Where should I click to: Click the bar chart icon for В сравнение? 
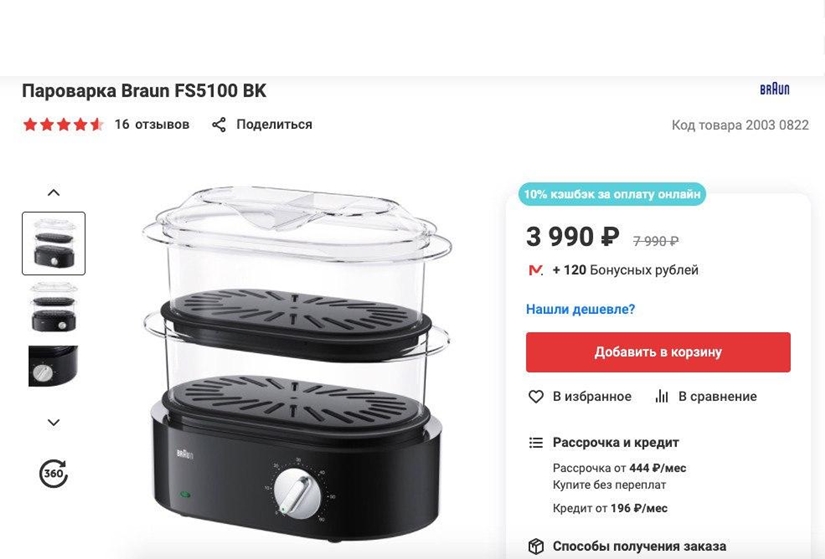(x=661, y=397)
